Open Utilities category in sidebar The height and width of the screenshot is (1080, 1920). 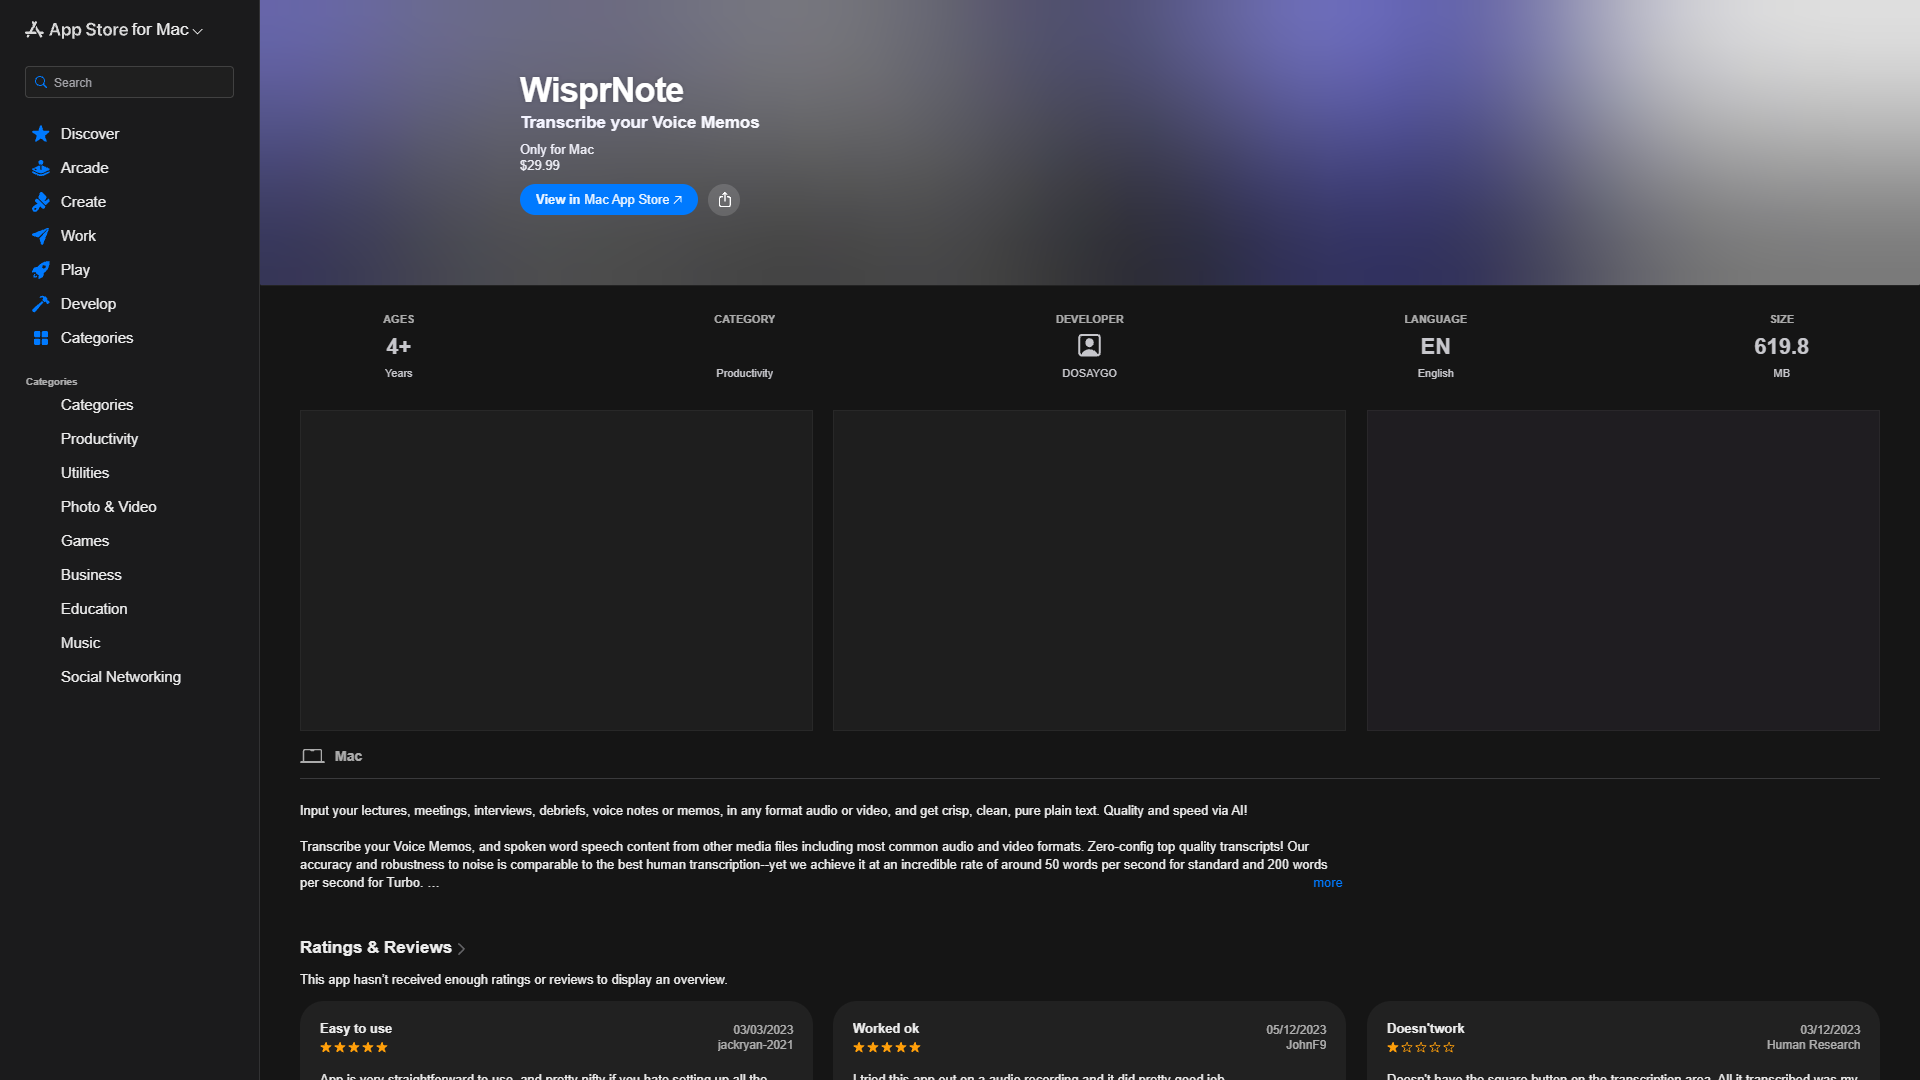tap(85, 473)
